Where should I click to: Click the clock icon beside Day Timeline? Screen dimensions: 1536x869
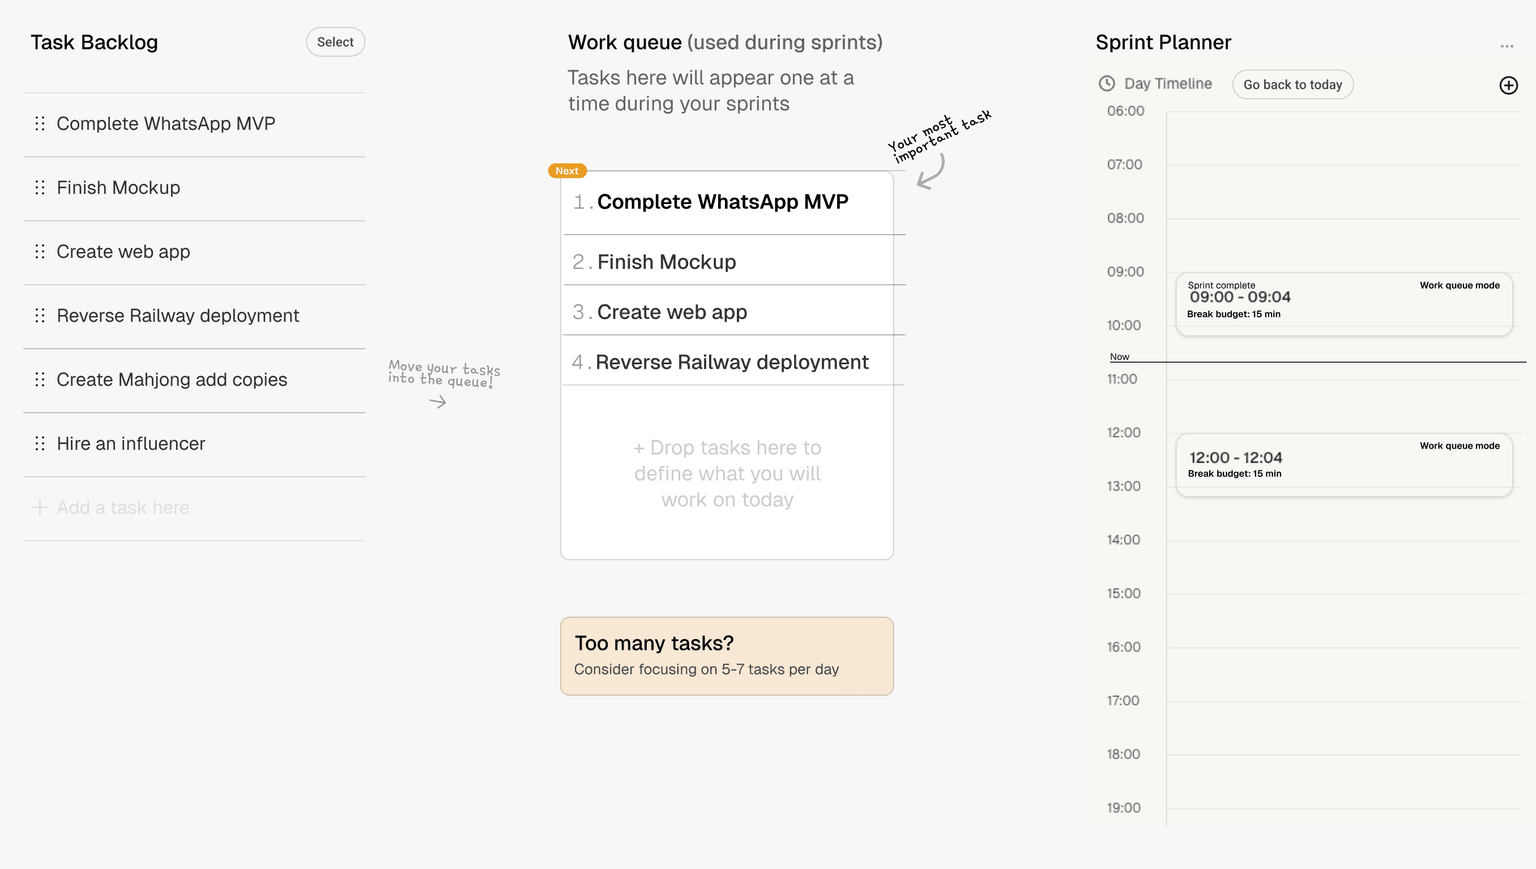1107,84
